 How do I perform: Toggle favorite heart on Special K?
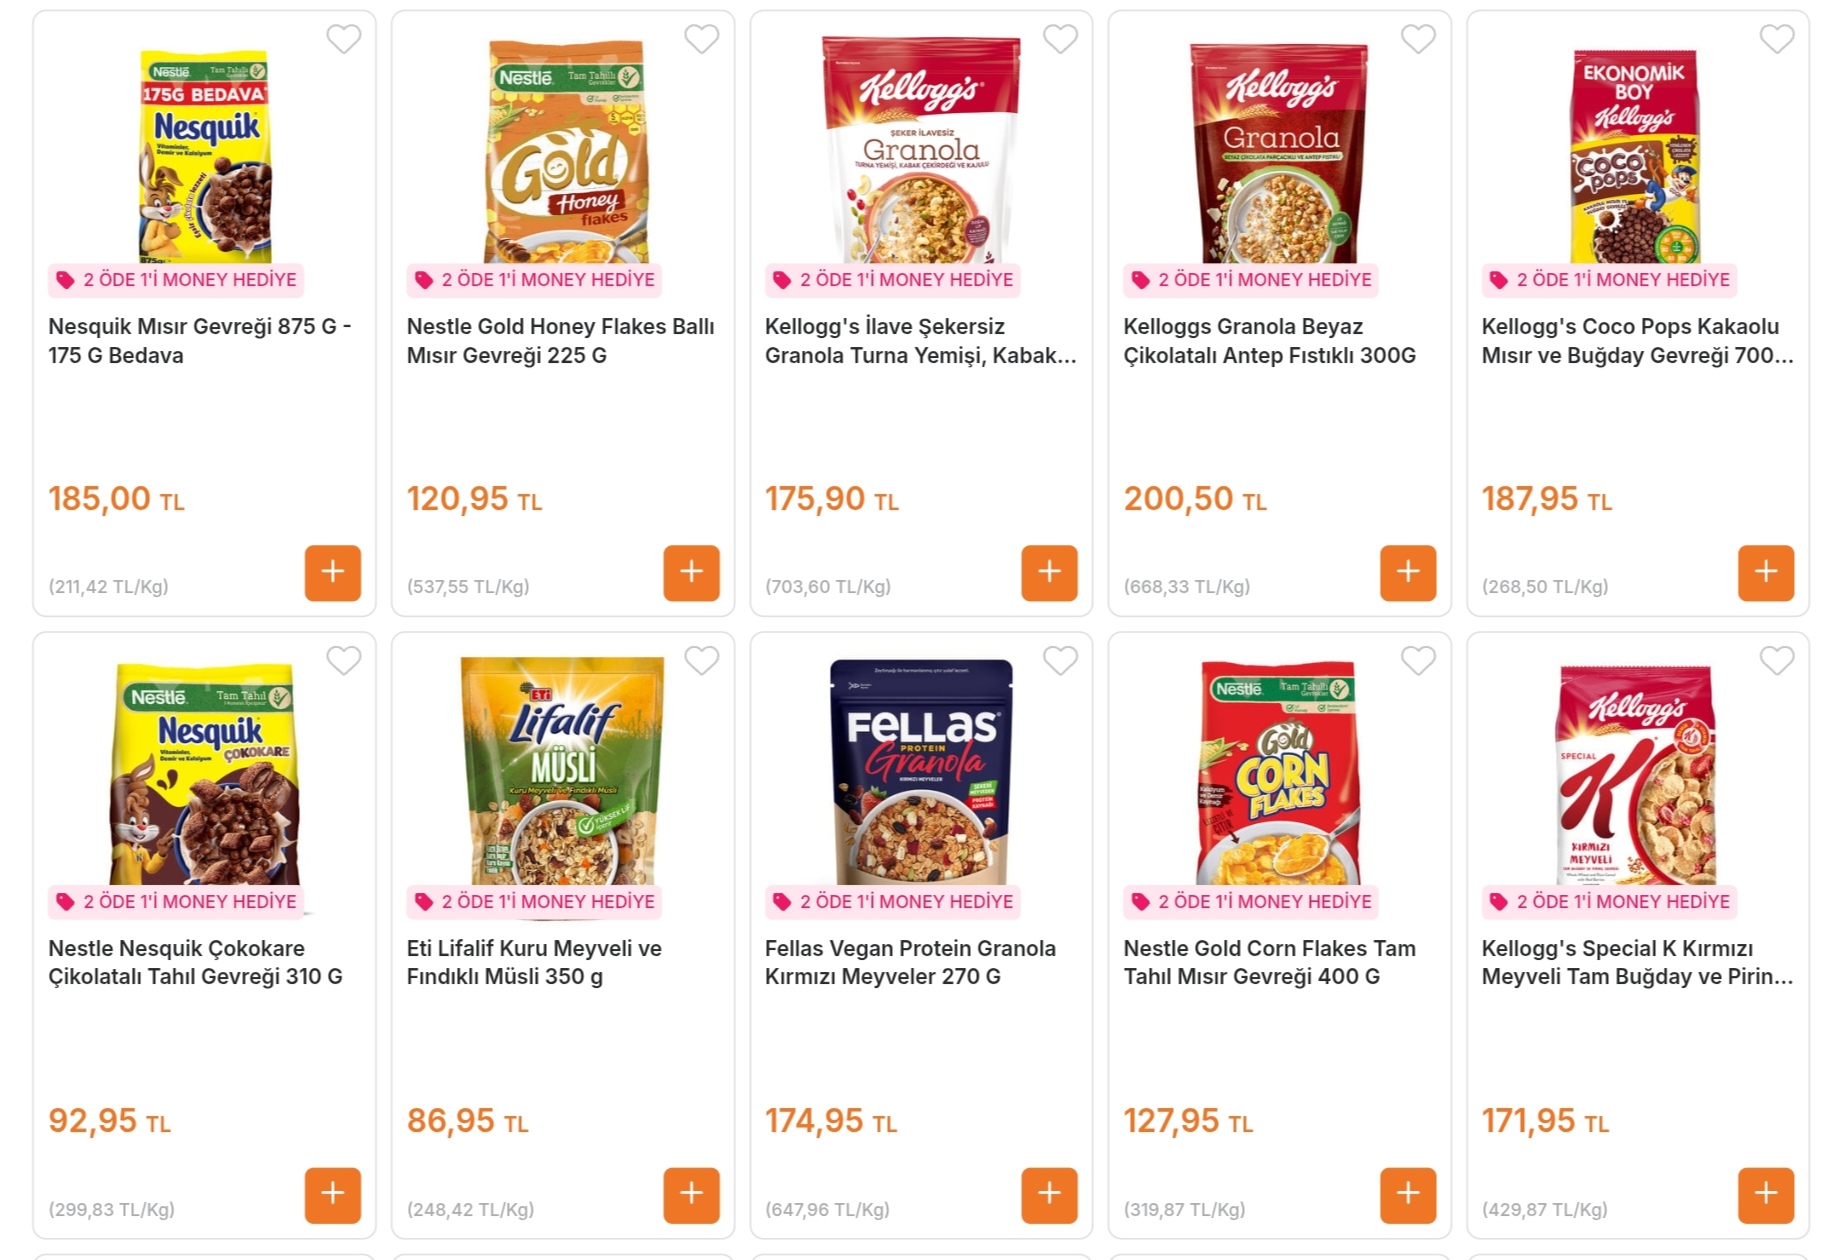(1776, 661)
